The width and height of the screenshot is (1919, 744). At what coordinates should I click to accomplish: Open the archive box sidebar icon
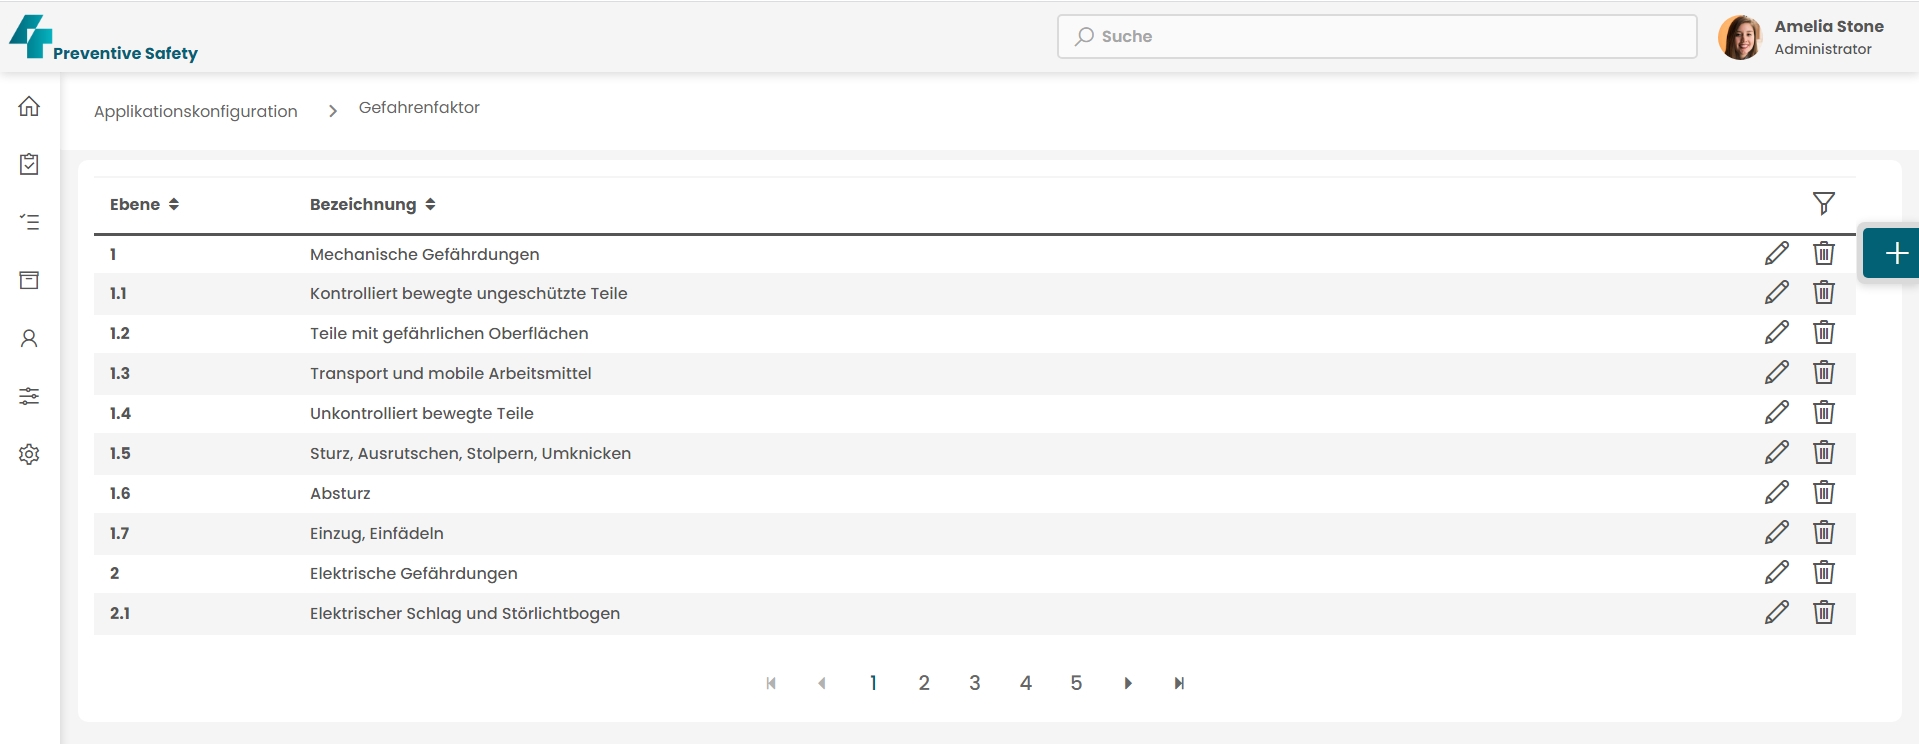29,280
